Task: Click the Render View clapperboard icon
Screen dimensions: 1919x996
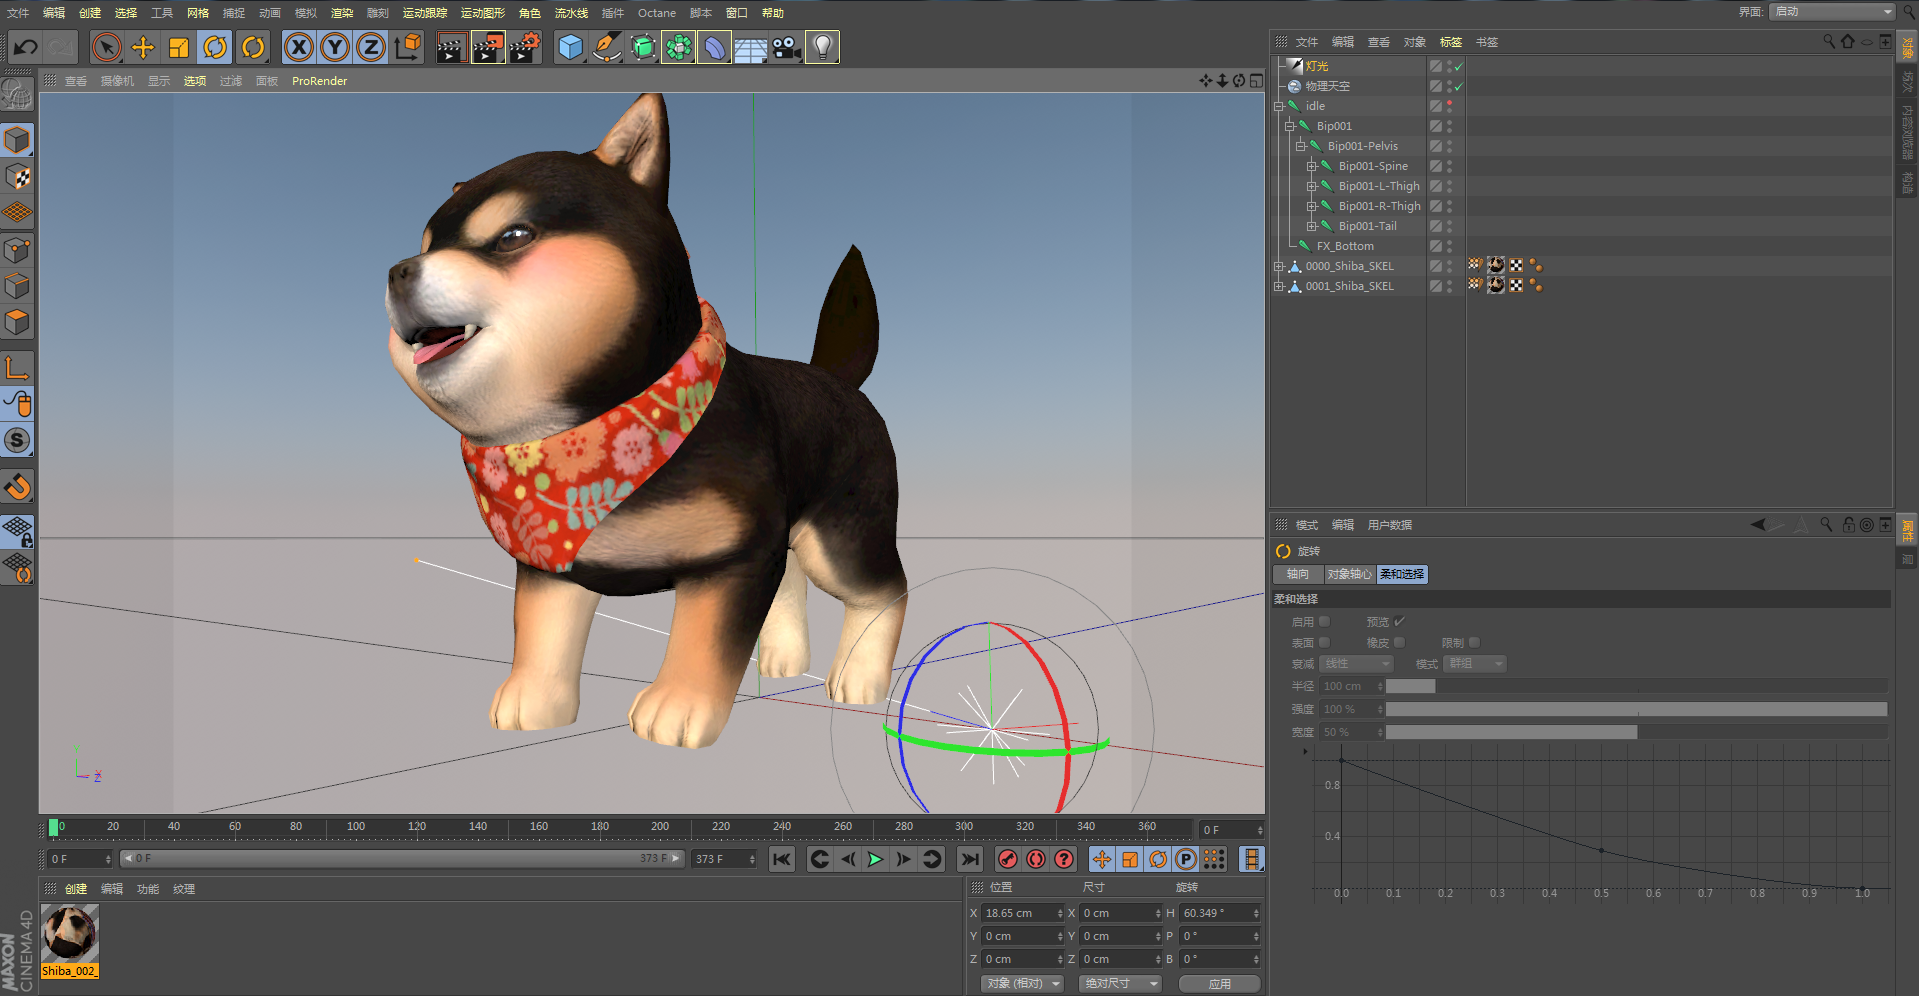Action: click(x=451, y=47)
